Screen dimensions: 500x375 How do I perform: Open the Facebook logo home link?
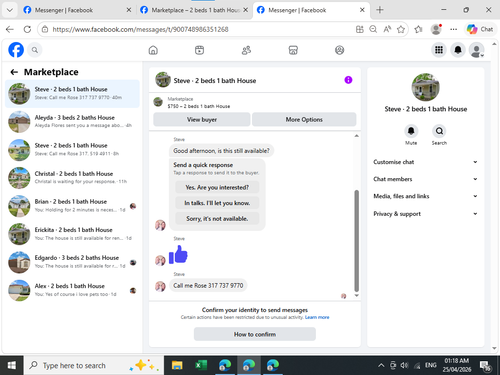point(16,50)
